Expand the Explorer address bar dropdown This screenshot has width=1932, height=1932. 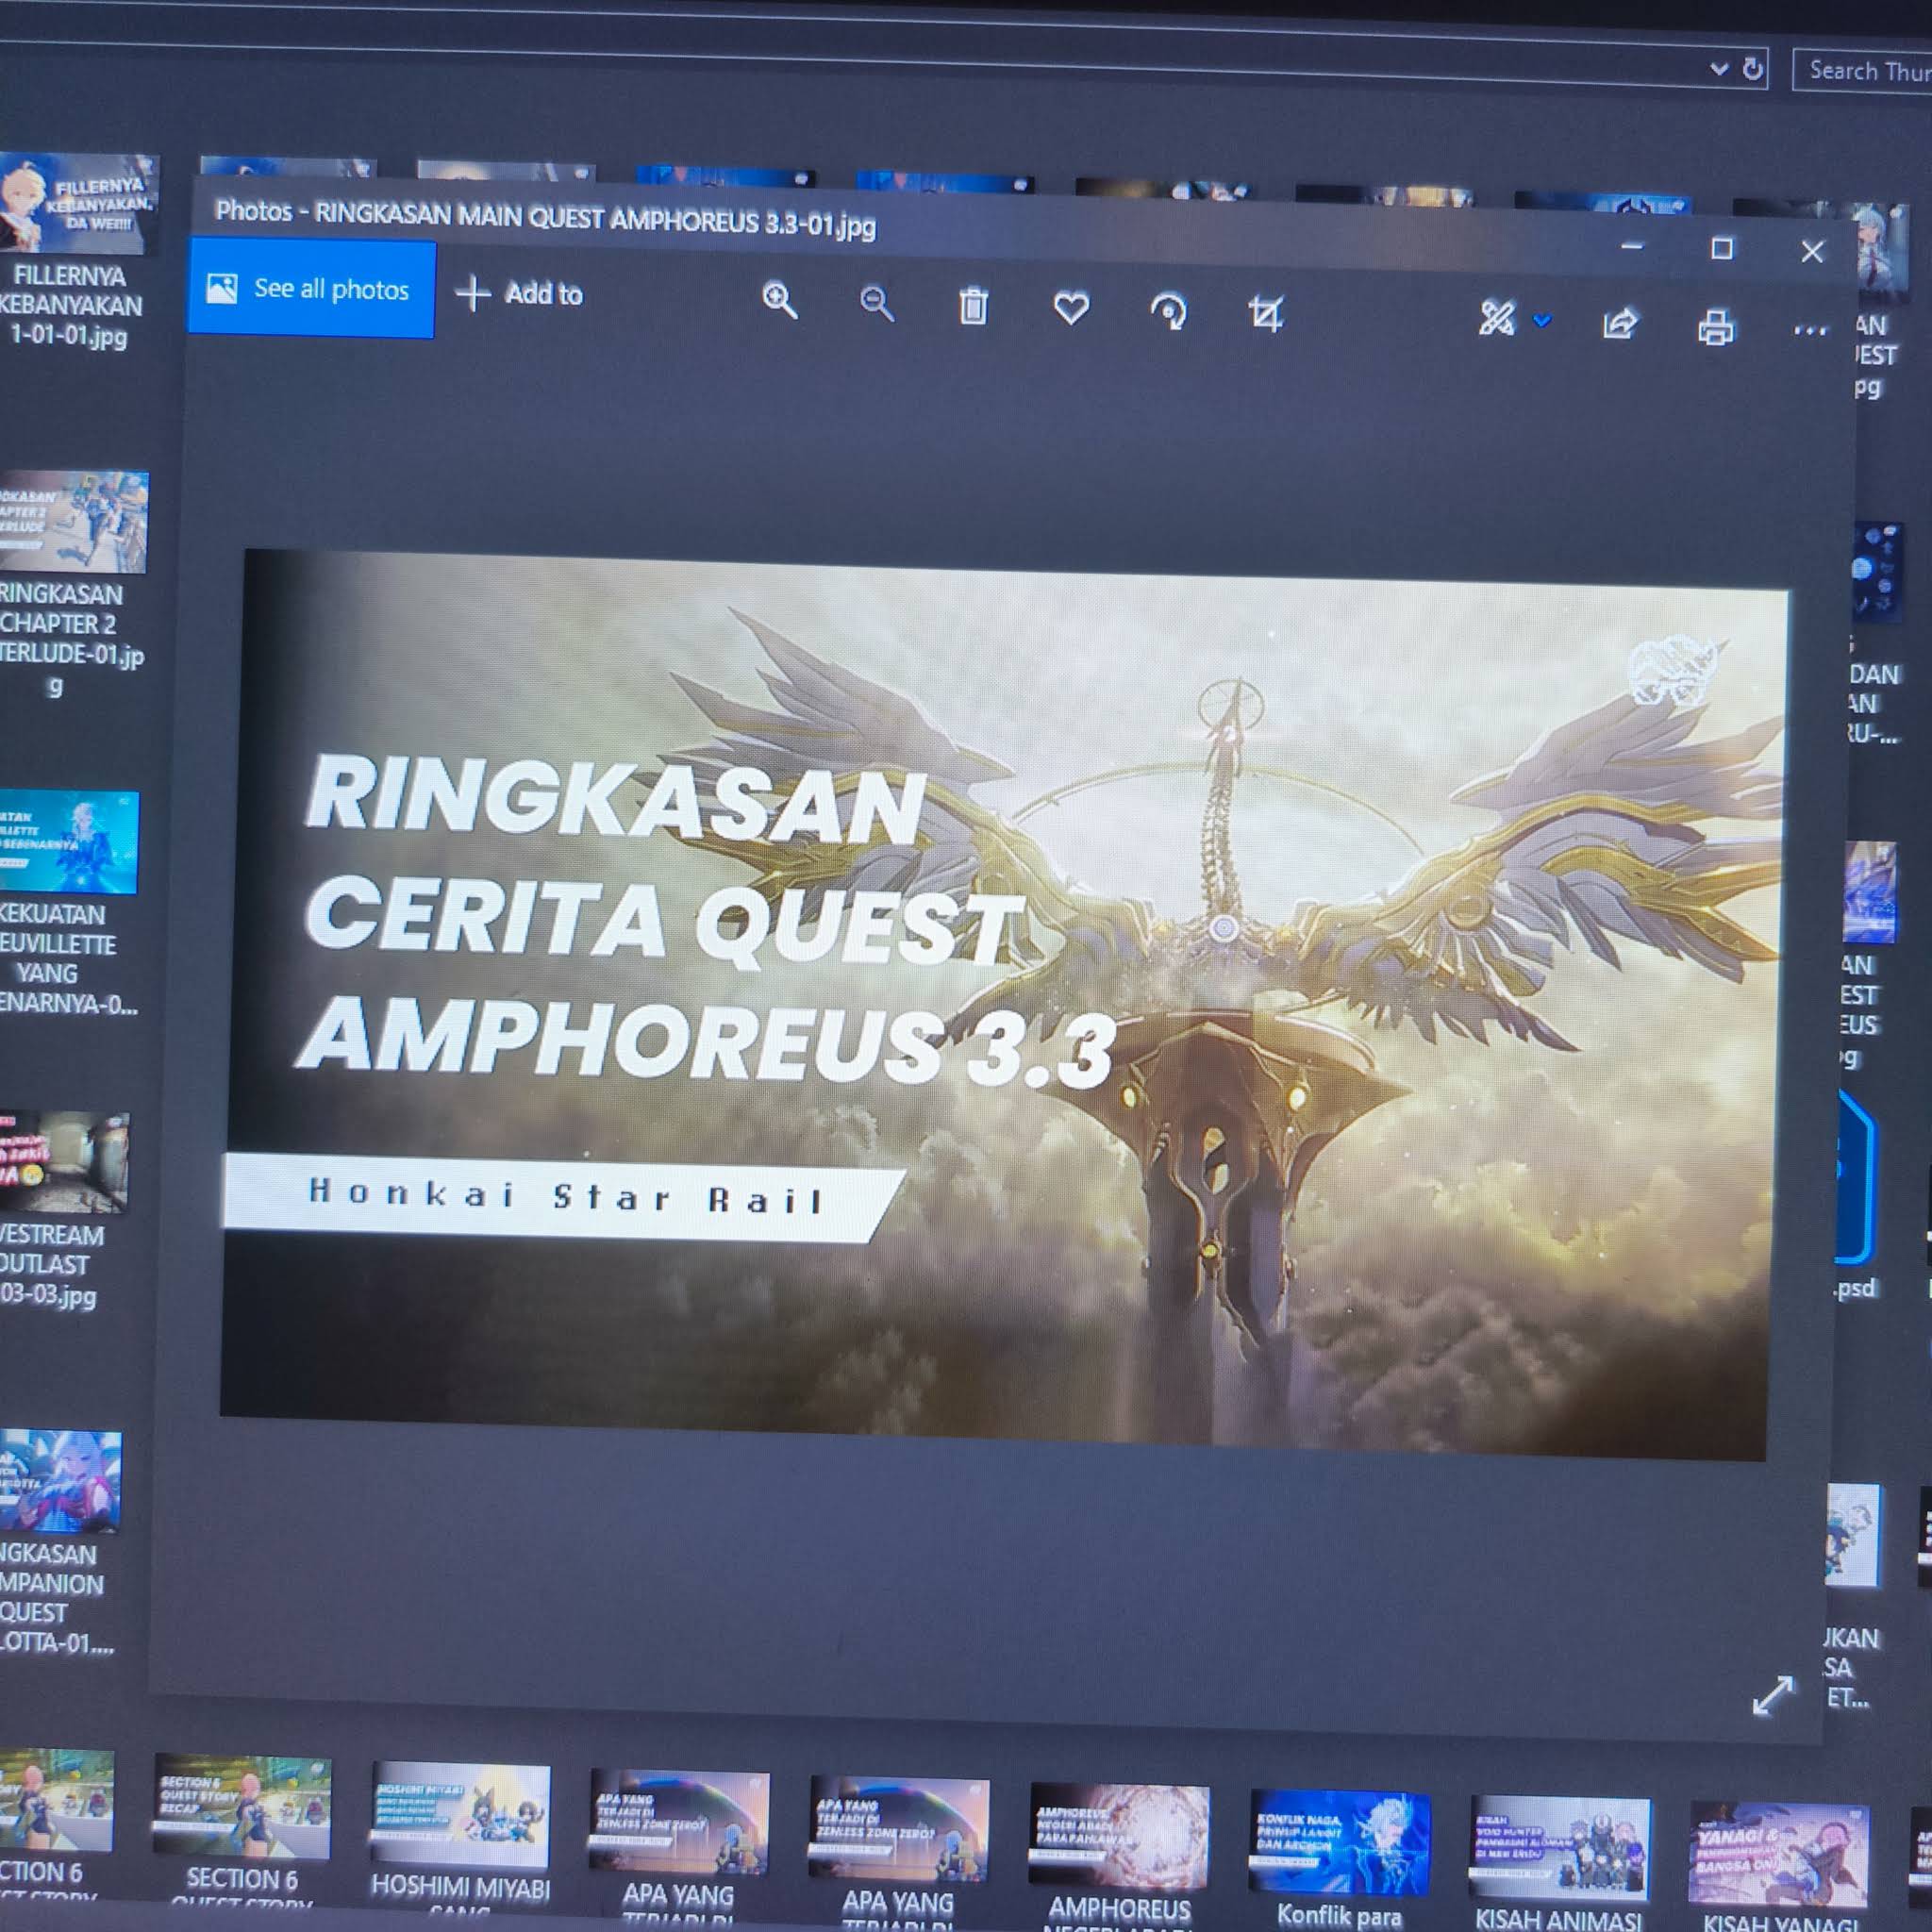point(1719,68)
